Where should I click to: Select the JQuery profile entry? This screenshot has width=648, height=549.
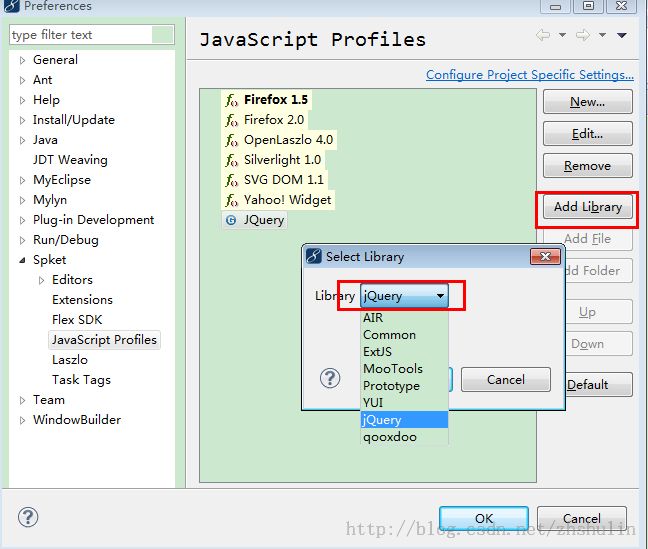[x=255, y=220]
